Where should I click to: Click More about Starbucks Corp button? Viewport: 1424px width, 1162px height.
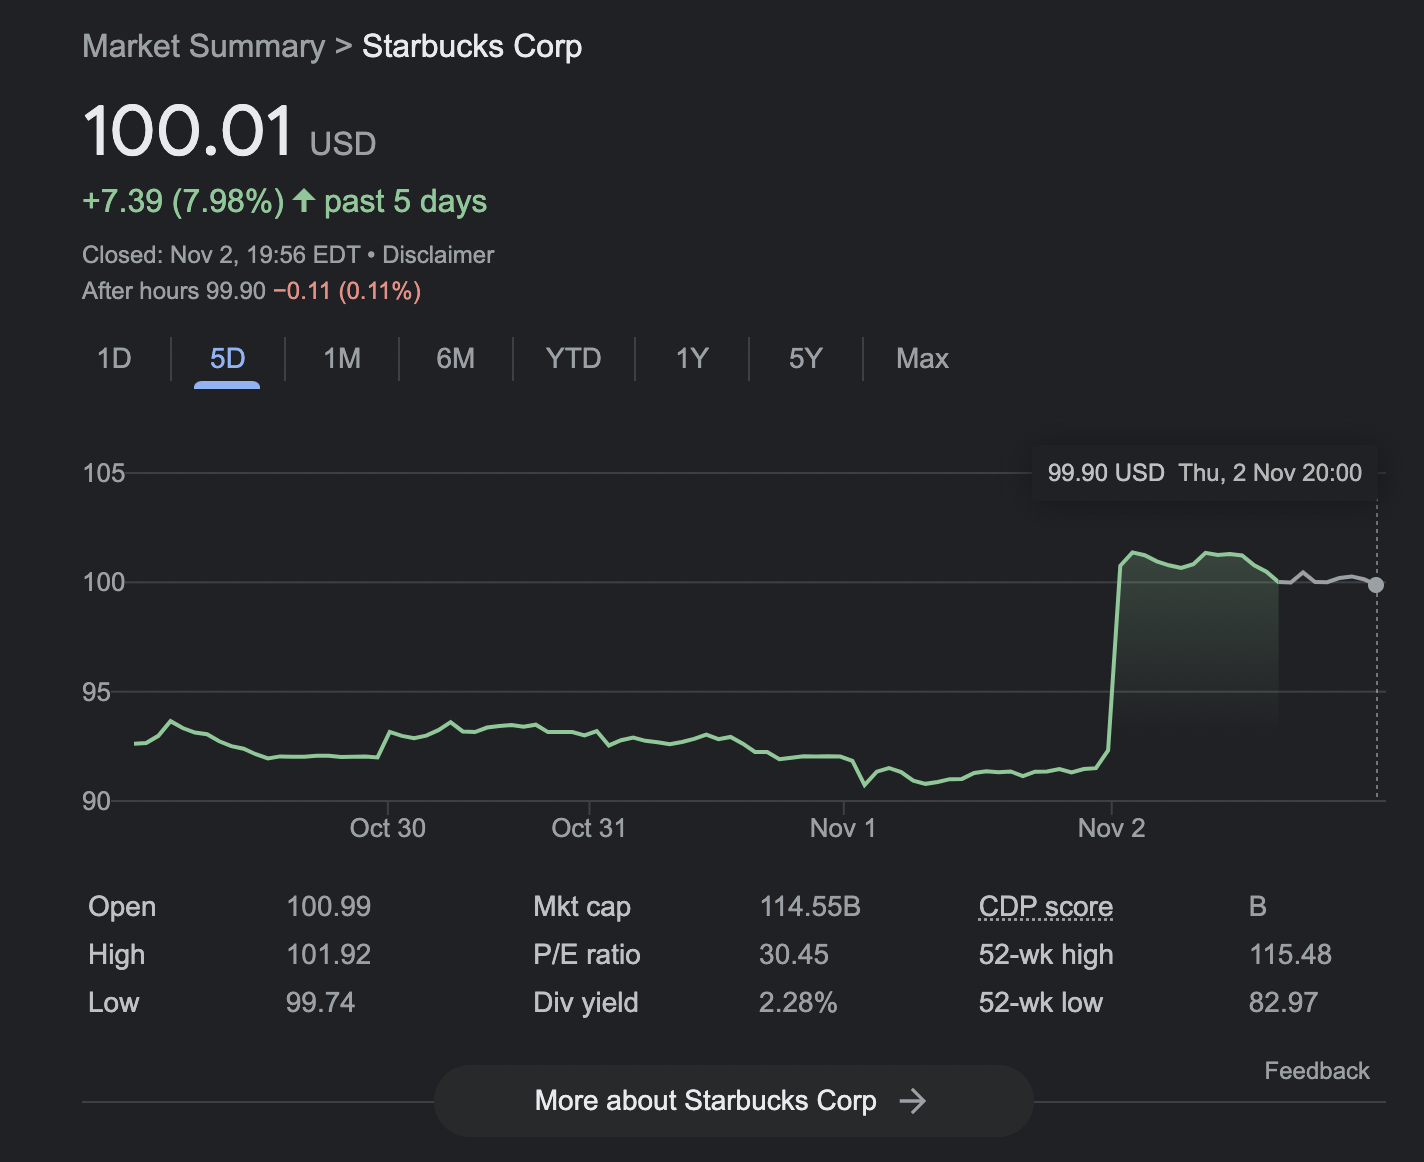(705, 1101)
